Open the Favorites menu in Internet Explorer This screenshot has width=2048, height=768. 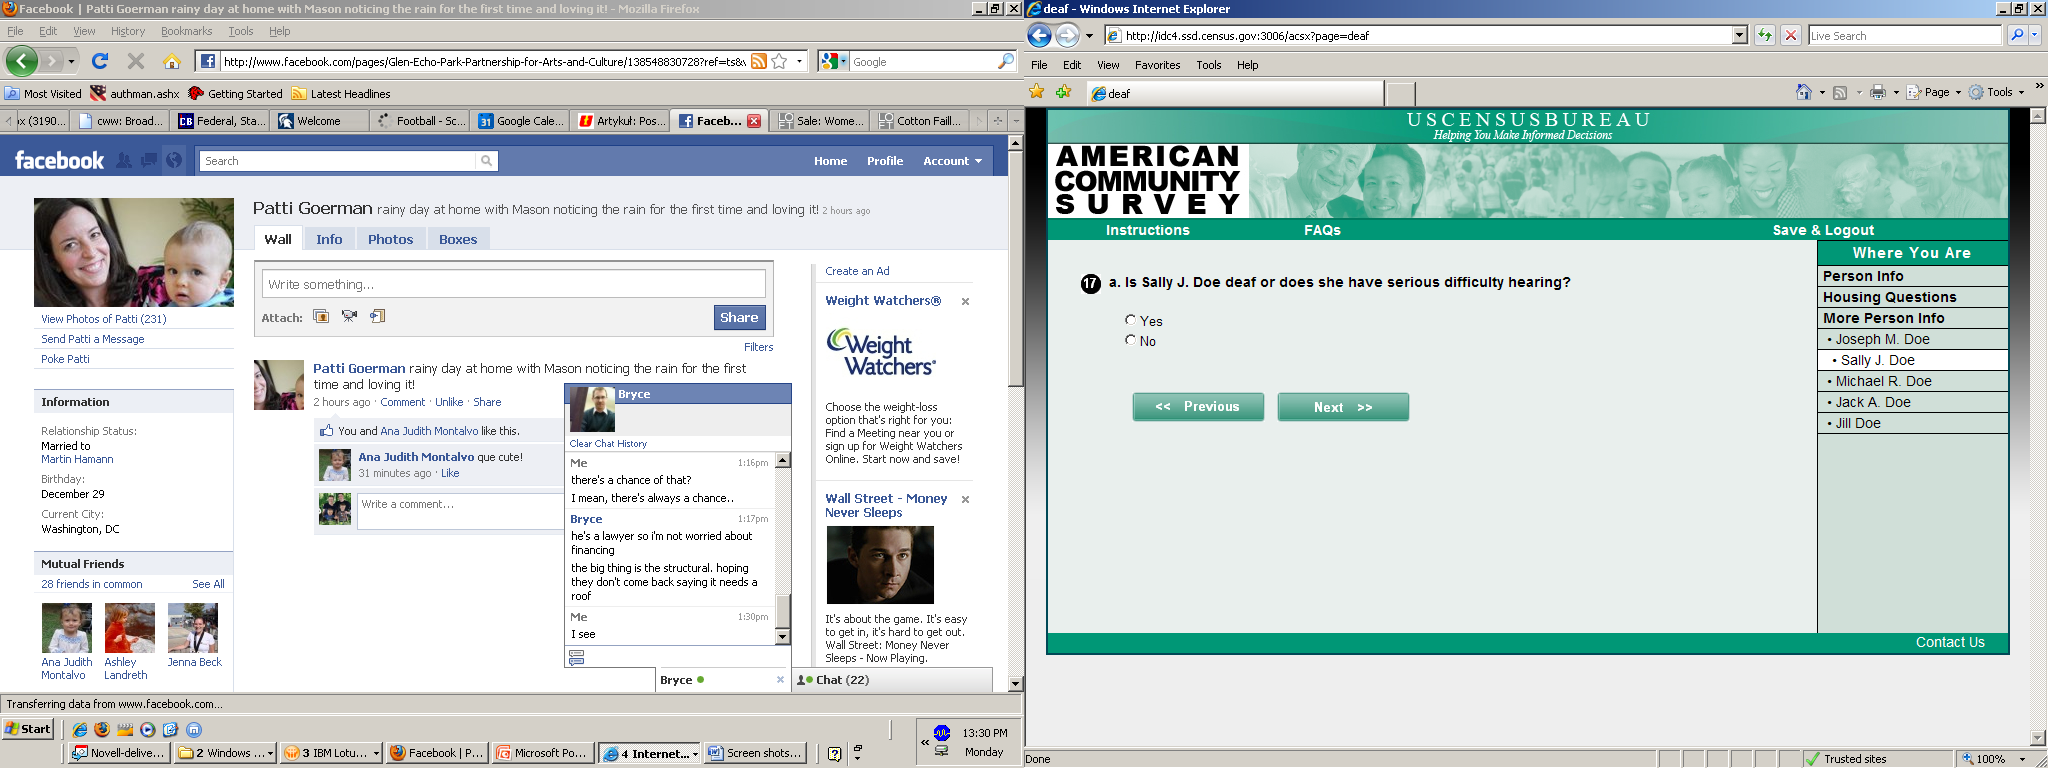(1157, 65)
